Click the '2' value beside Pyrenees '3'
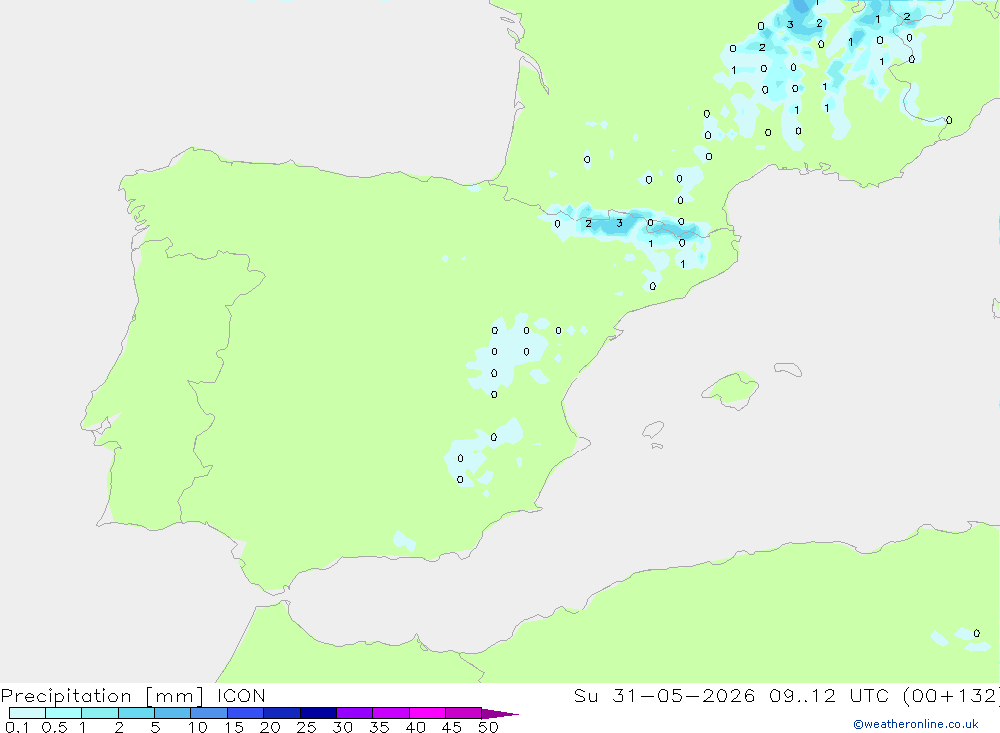This screenshot has height=733, width=1000. 588,223
